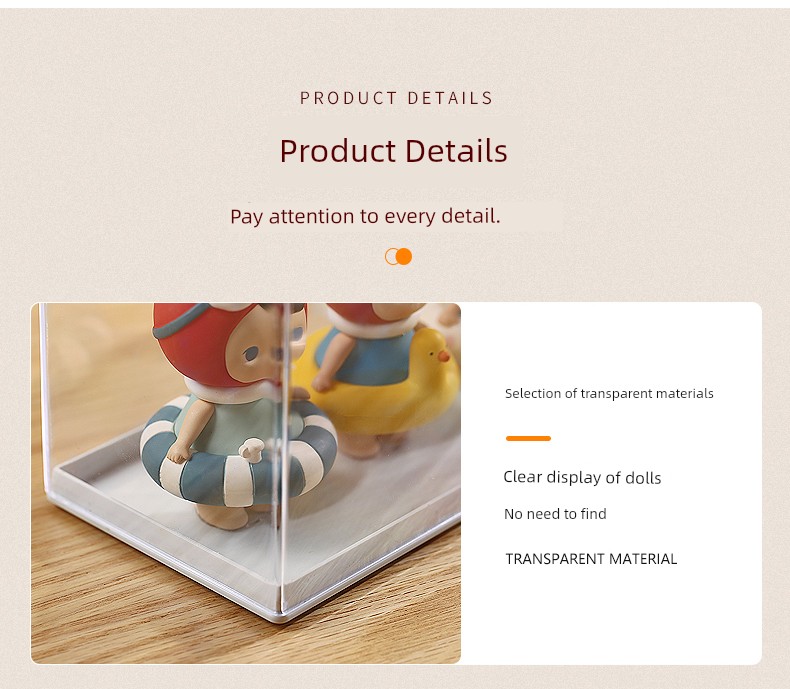The width and height of the screenshot is (790, 689).
Task: Click the hollow outlined circle
Action: (391, 257)
